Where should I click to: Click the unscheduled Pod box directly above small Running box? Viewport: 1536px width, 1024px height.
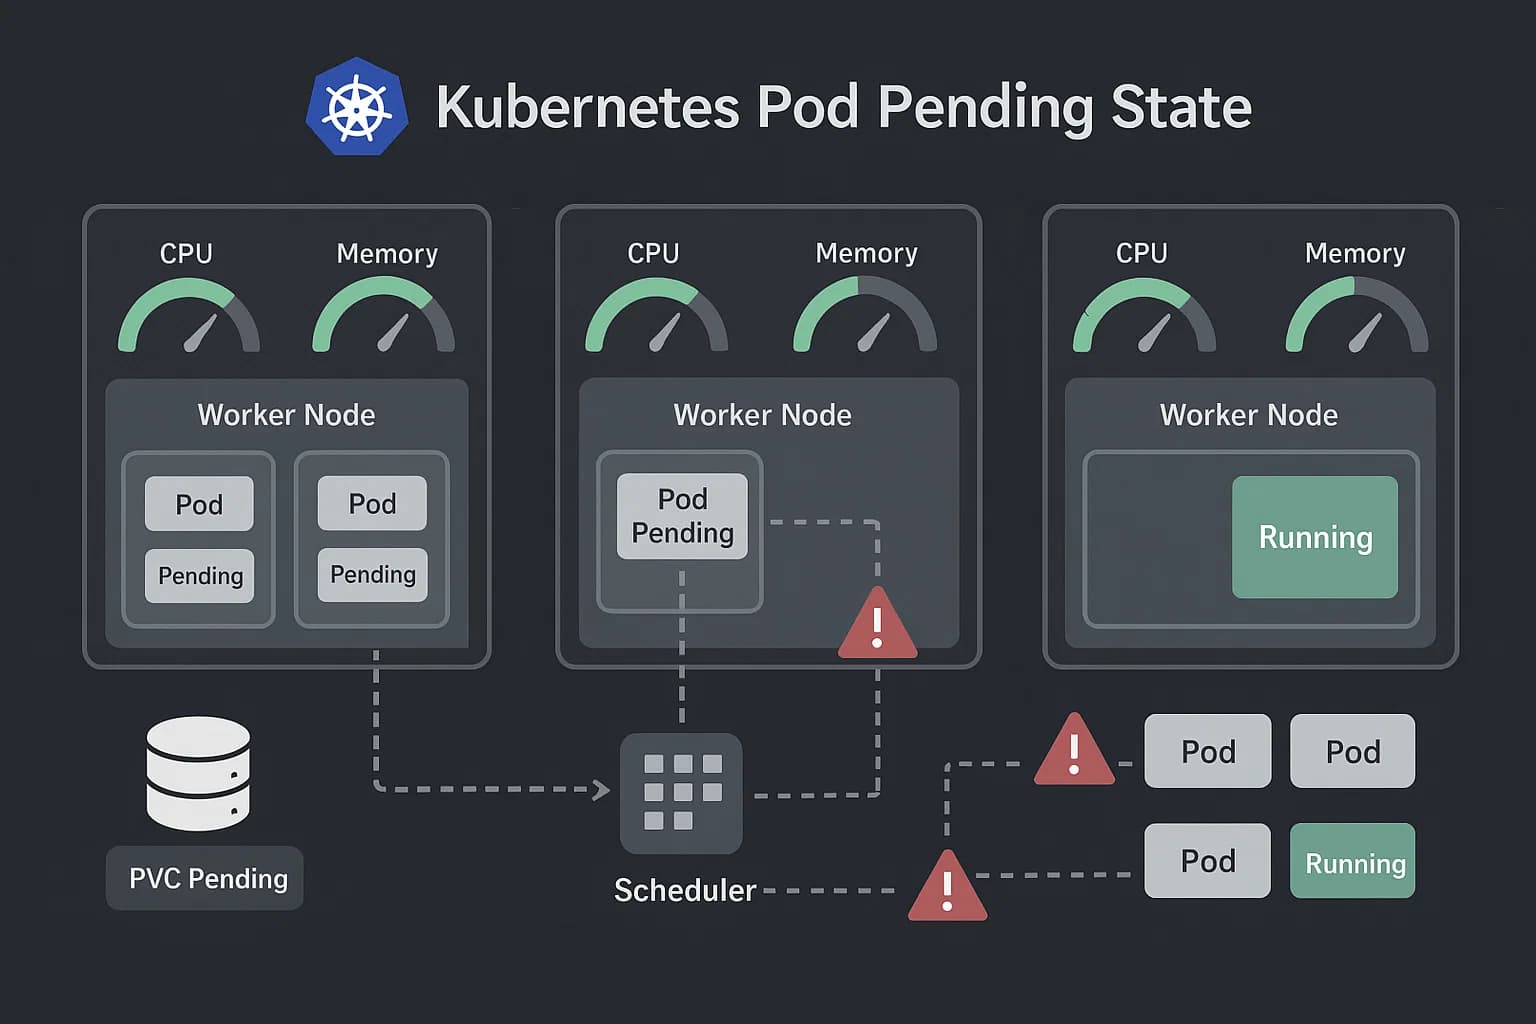[x=1353, y=751]
